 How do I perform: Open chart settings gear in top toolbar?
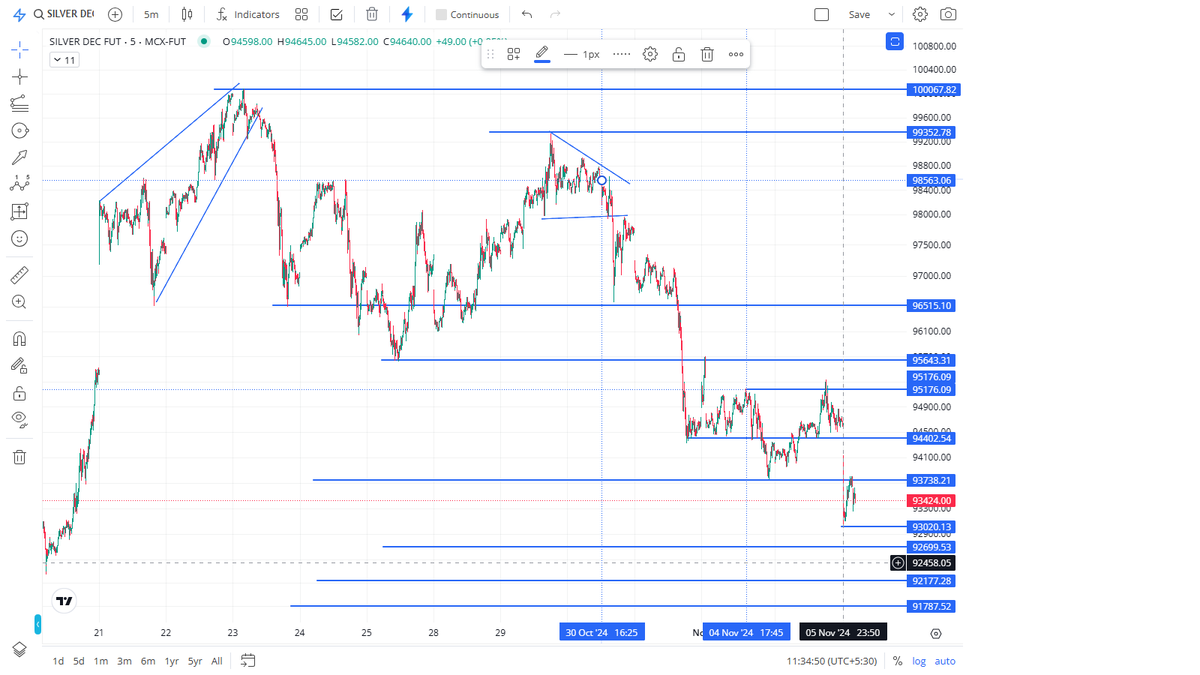point(920,15)
